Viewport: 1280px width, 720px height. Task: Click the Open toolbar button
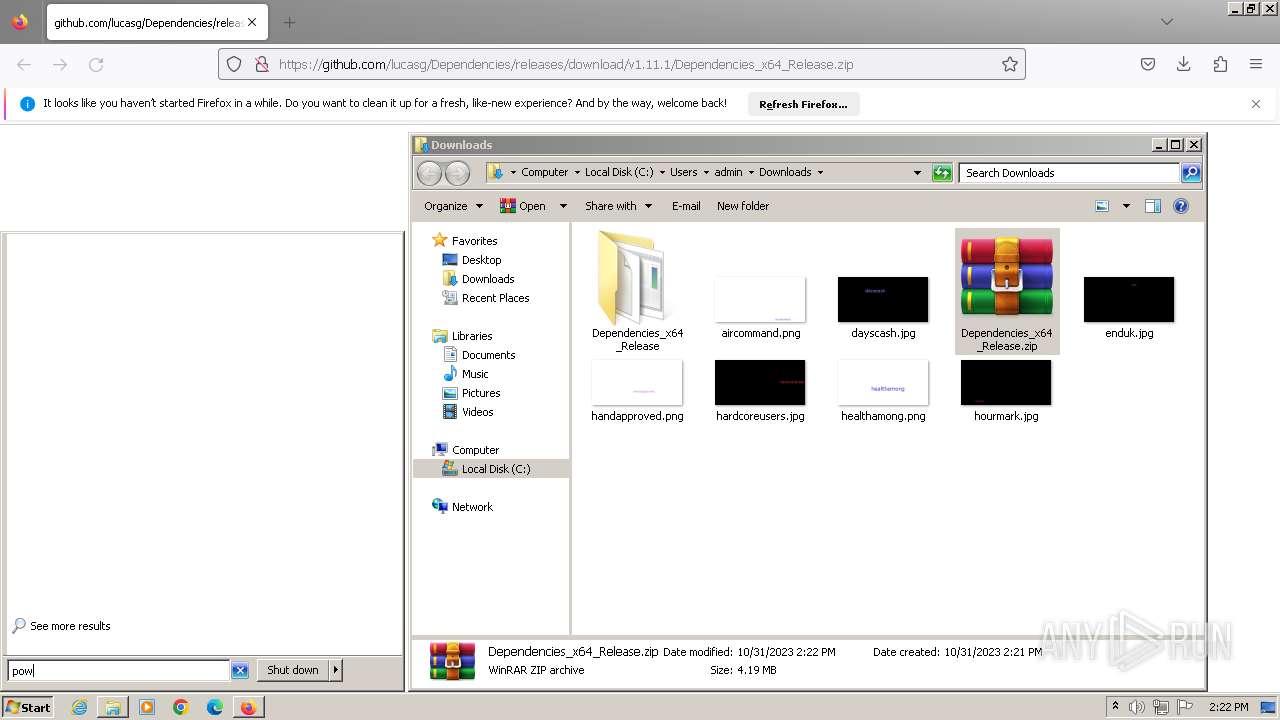click(x=524, y=206)
